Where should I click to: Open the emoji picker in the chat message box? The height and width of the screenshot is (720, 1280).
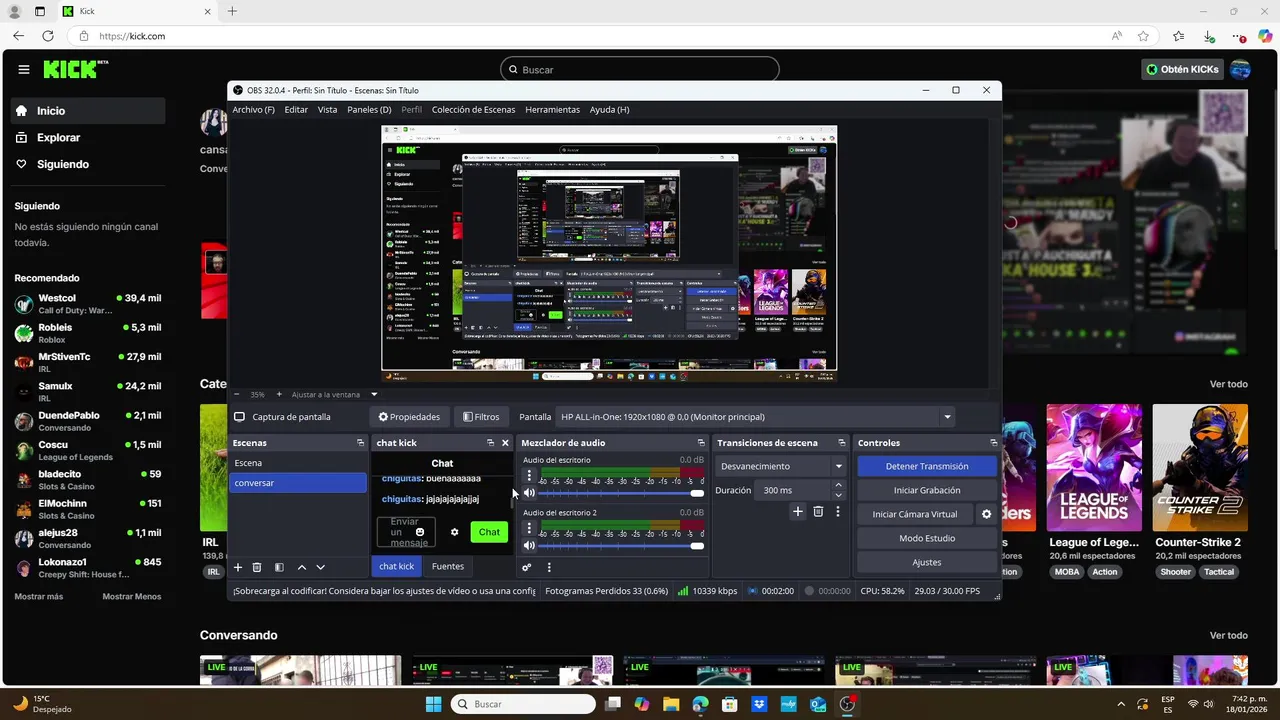(420, 532)
